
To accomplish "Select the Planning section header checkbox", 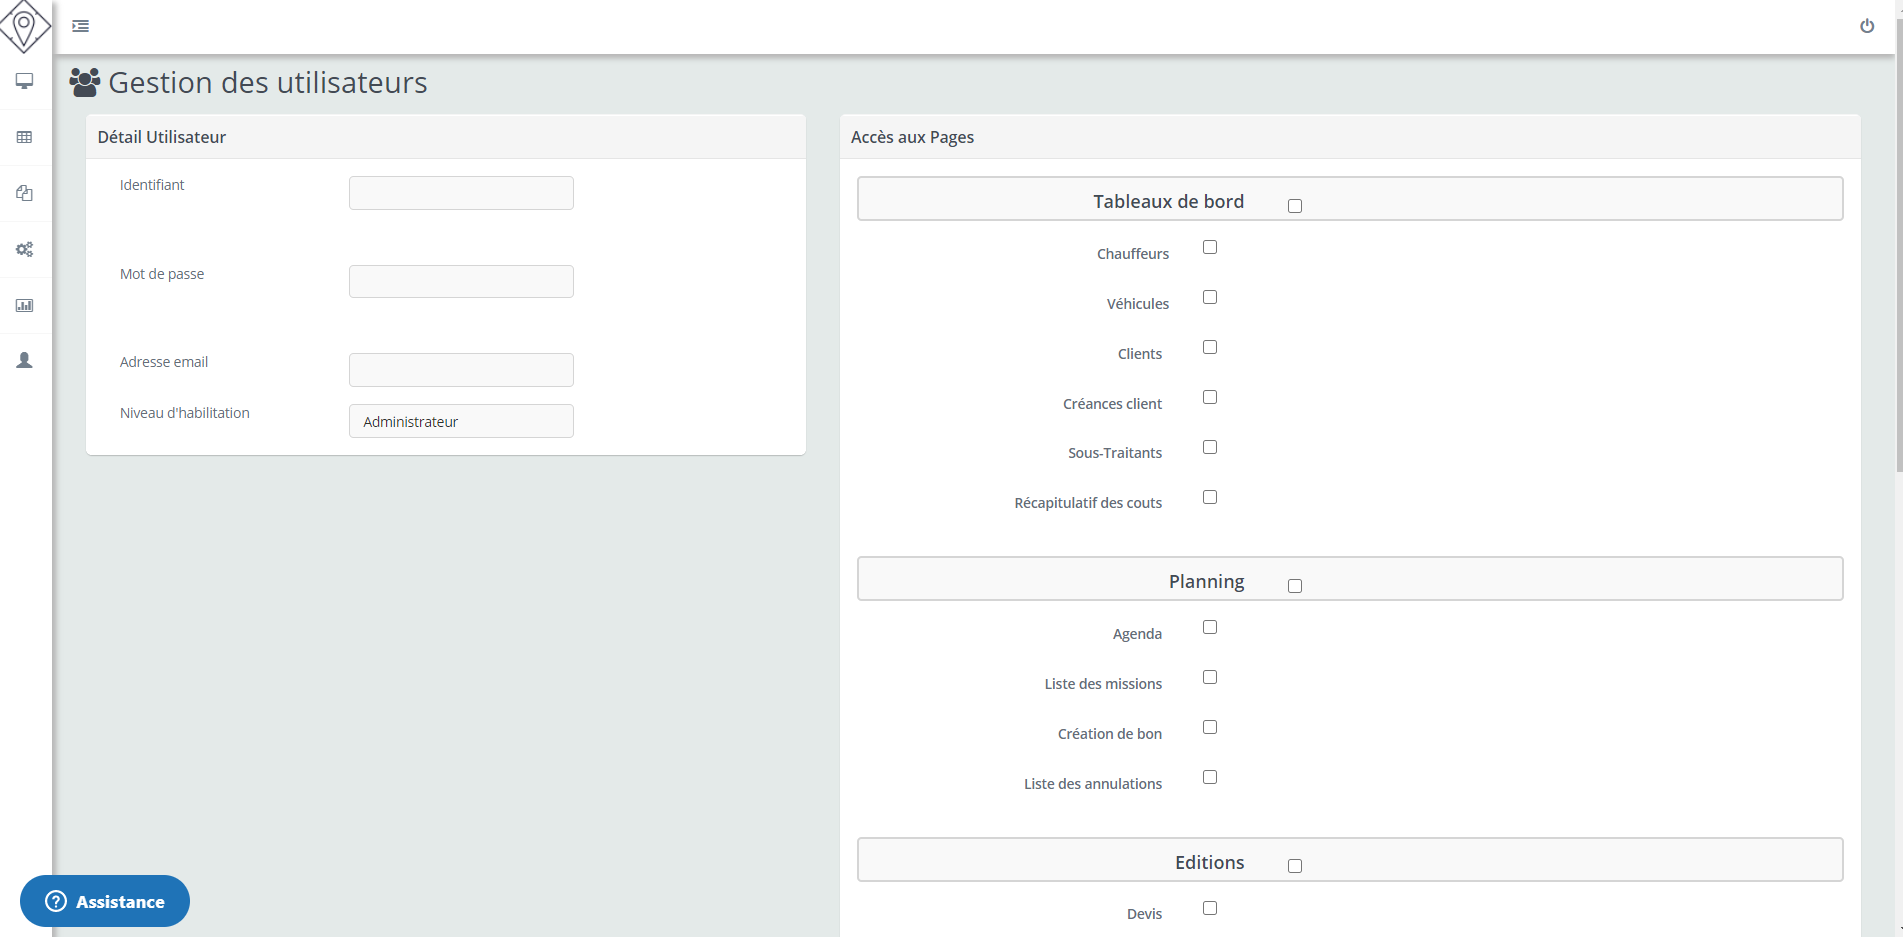I will click(1295, 586).
